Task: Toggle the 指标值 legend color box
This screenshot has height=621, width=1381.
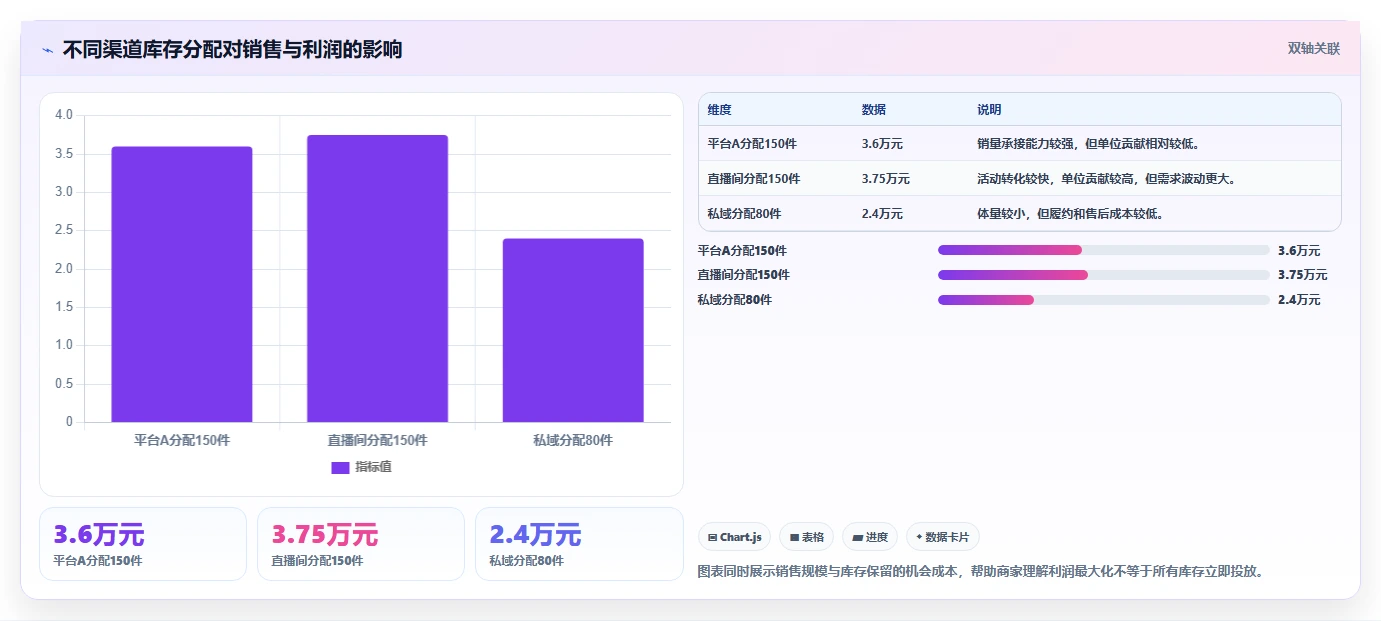Action: point(340,467)
